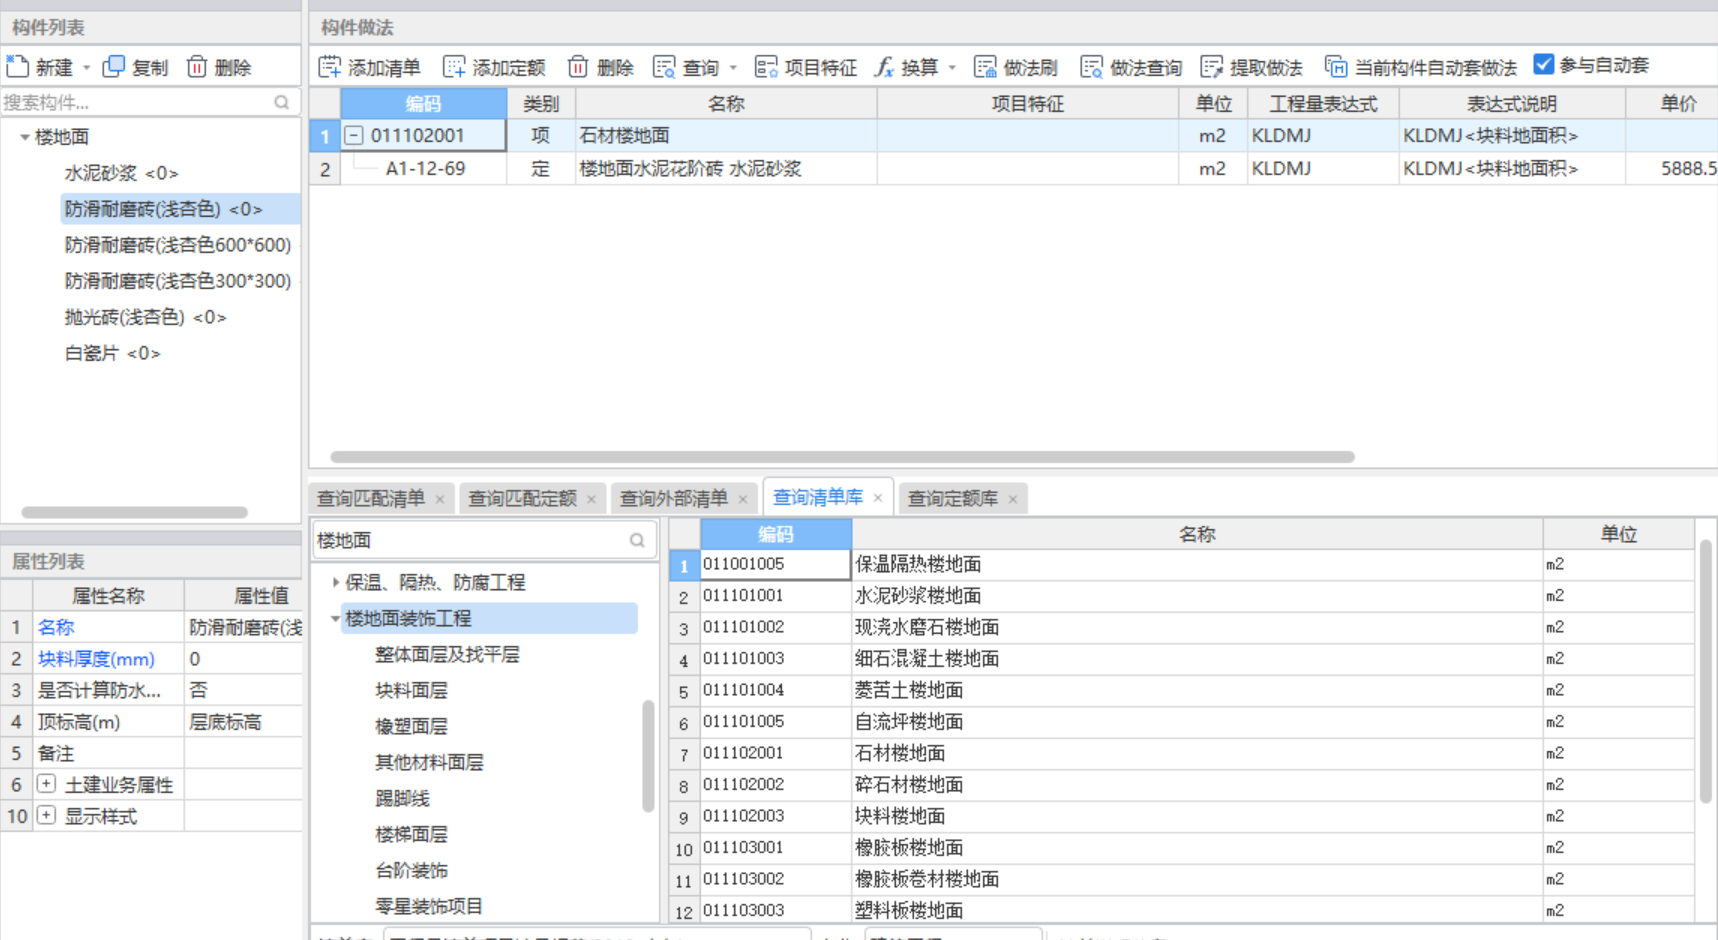The image size is (1718, 940).
Task: Click the magnifier icon in 楼地面 search box
Action: tap(637, 540)
